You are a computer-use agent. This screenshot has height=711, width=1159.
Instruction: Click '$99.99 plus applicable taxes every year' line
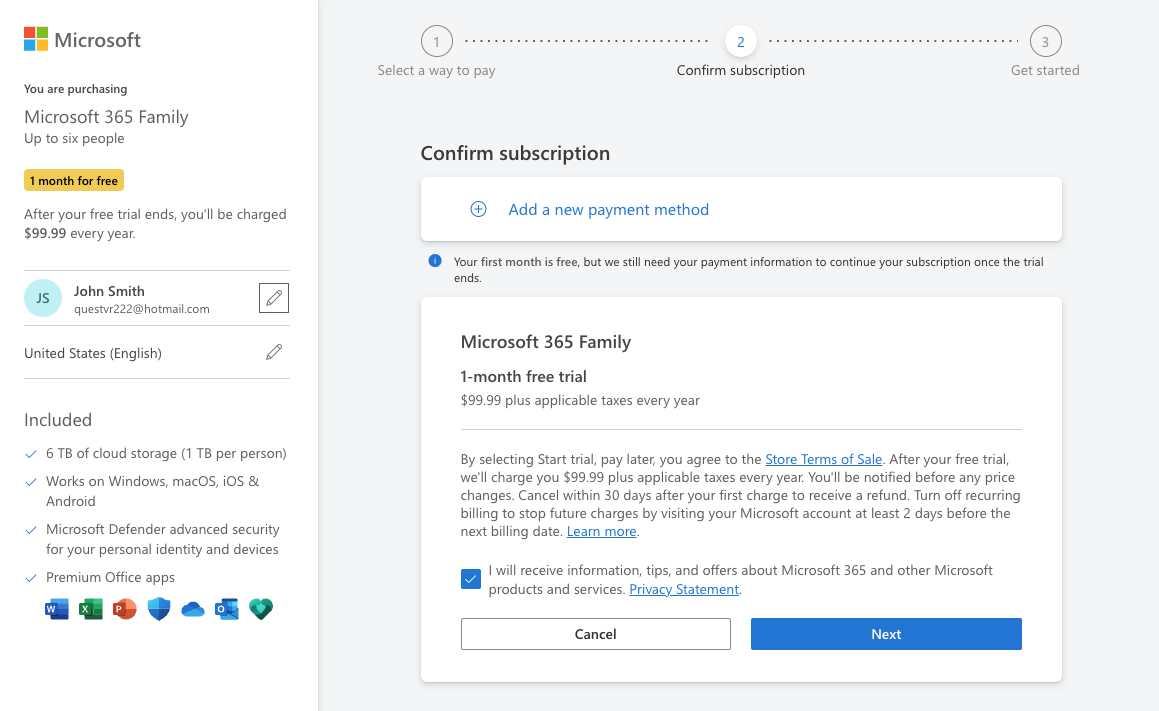click(x=580, y=400)
